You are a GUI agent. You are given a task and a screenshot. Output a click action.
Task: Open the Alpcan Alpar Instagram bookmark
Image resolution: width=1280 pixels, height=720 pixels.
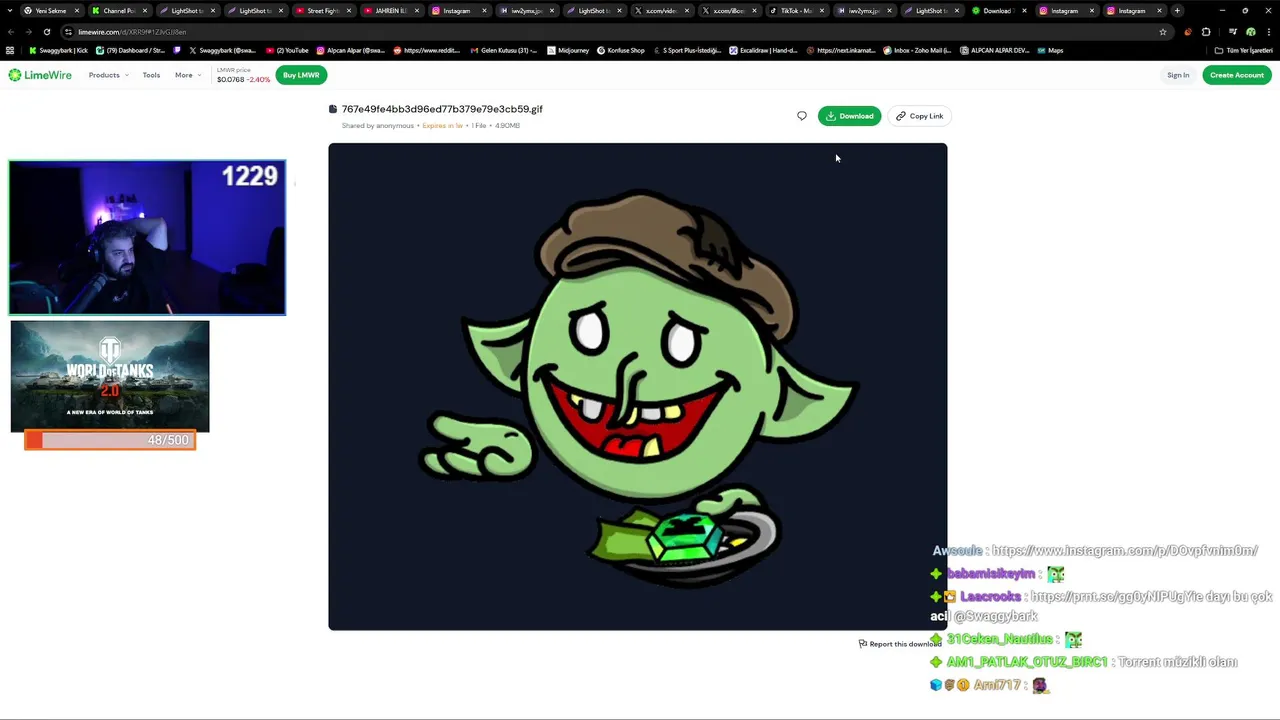[351, 50]
